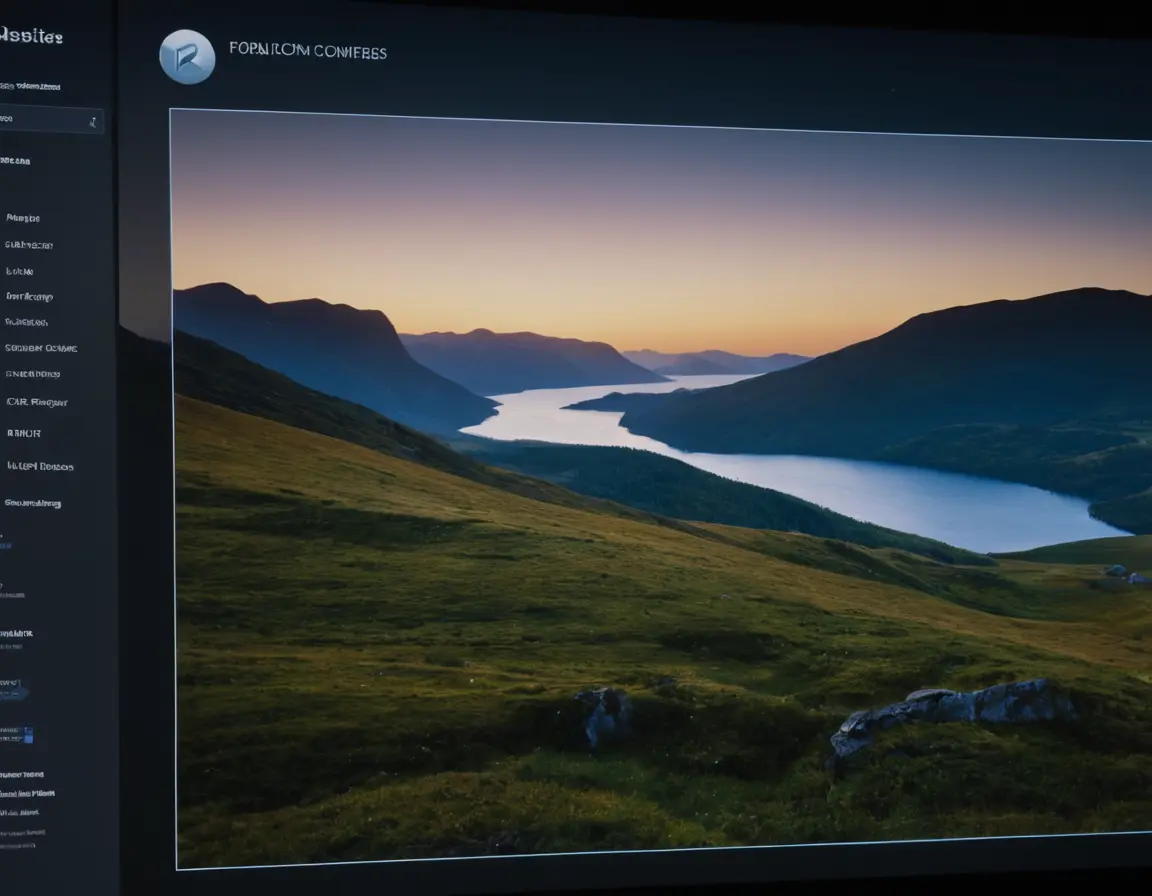This screenshot has height=896, width=1152.
Task: Select the landscape photo preview in the main panel
Action: (x=660, y=490)
